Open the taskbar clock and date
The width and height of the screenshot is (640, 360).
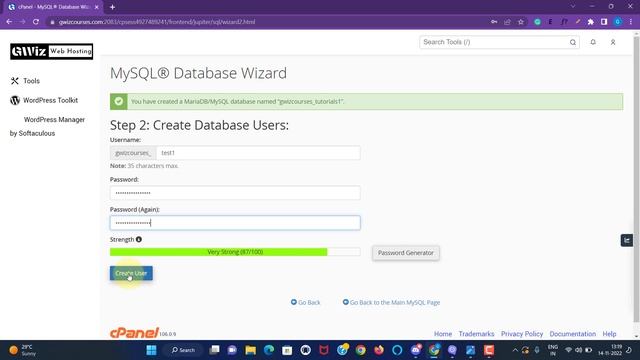(x=610, y=350)
